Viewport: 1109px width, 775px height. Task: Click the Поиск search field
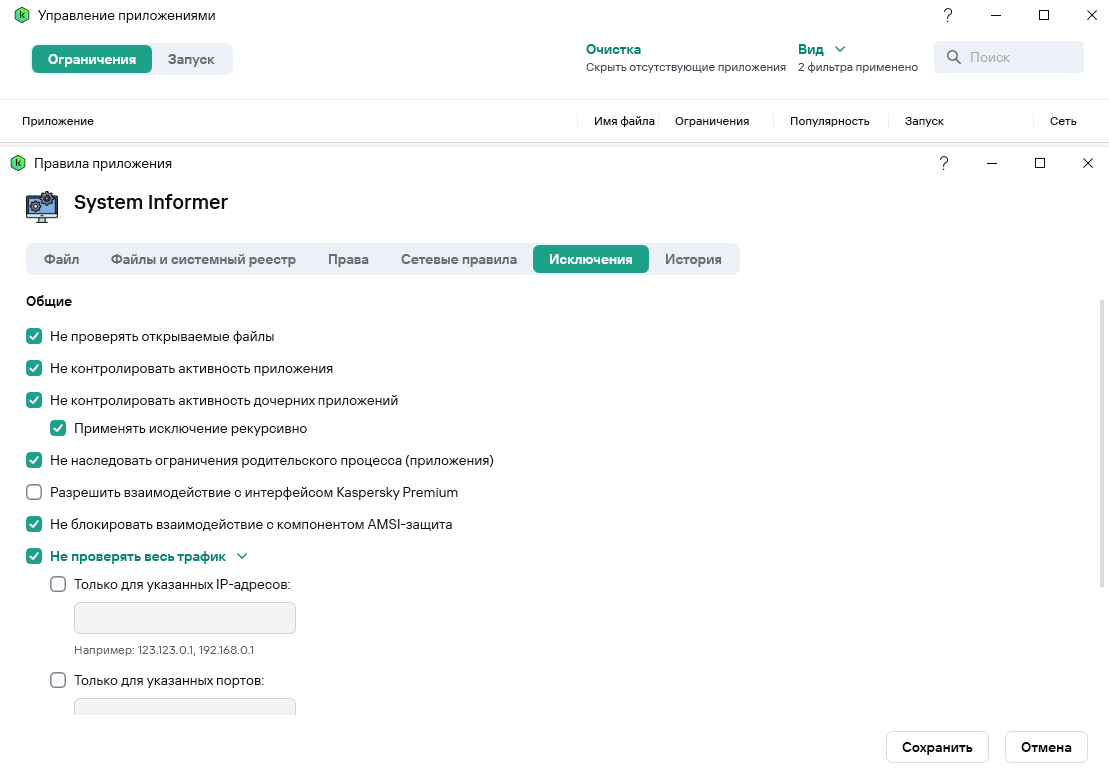tap(1009, 57)
